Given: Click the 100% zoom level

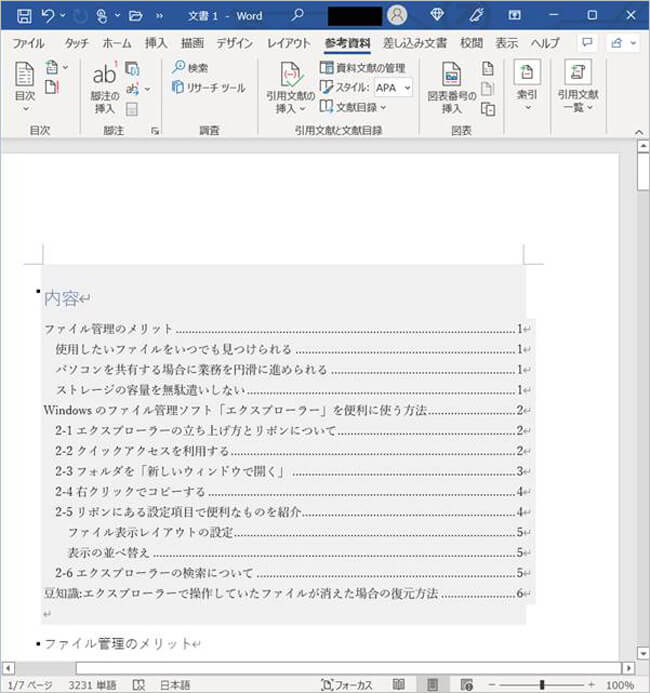Looking at the screenshot, I should point(620,685).
